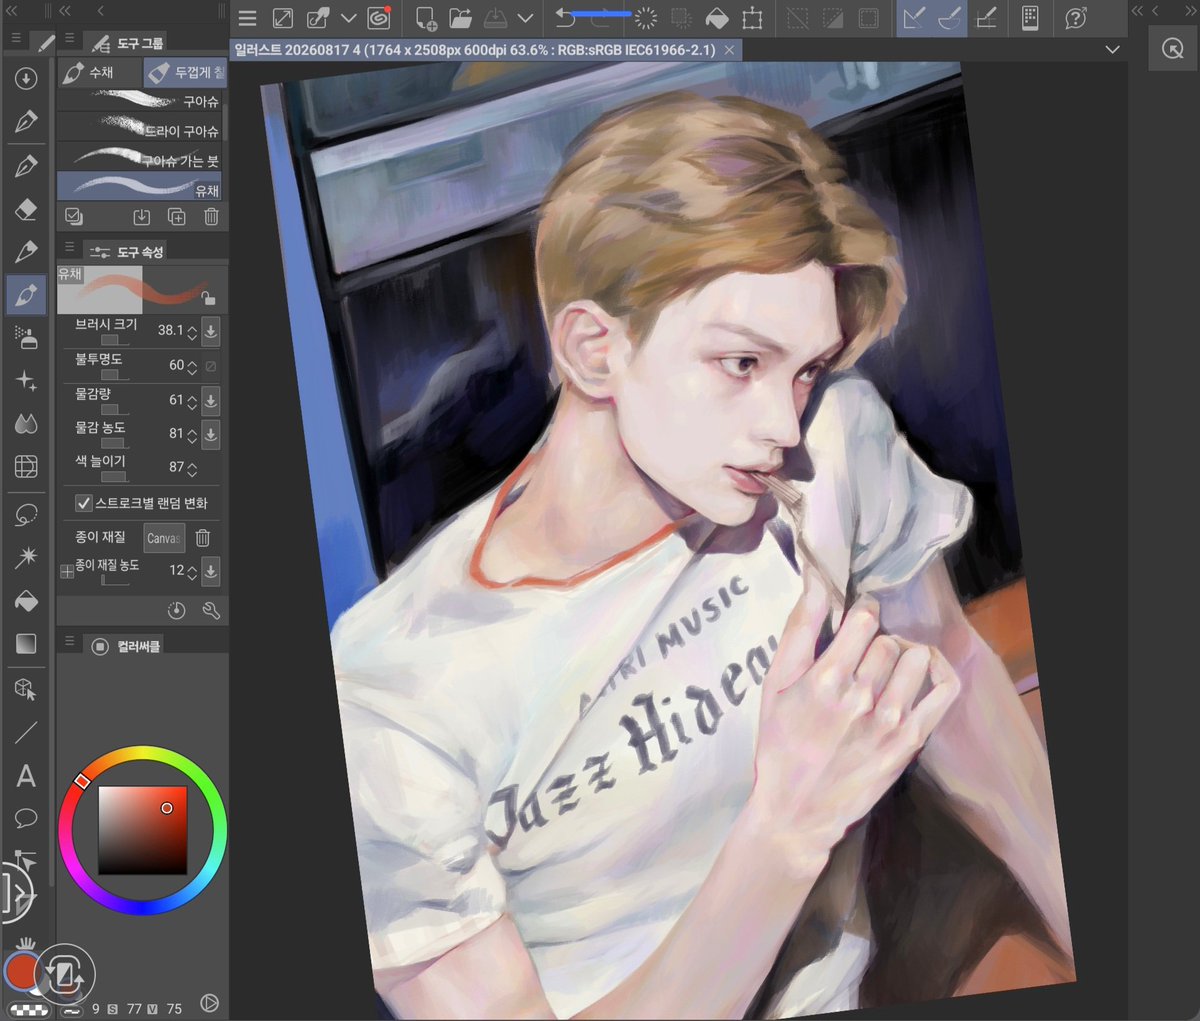Open the 브러시 크기 dynamics button

210,331
